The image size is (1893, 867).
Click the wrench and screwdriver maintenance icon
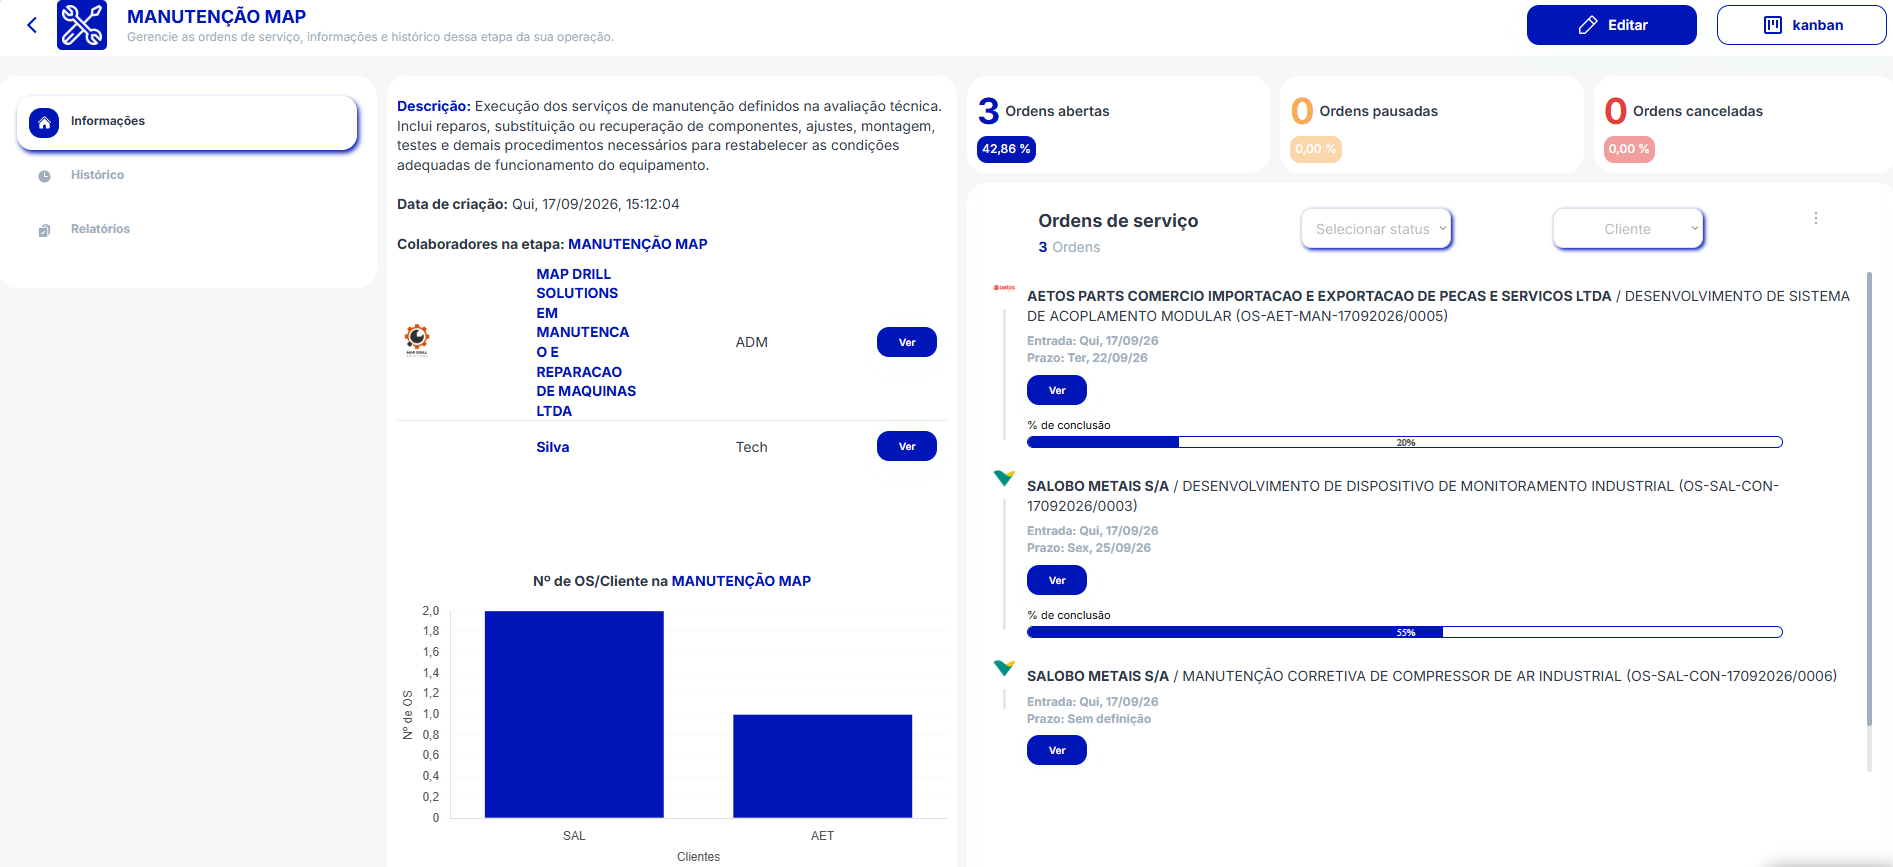coord(82,25)
